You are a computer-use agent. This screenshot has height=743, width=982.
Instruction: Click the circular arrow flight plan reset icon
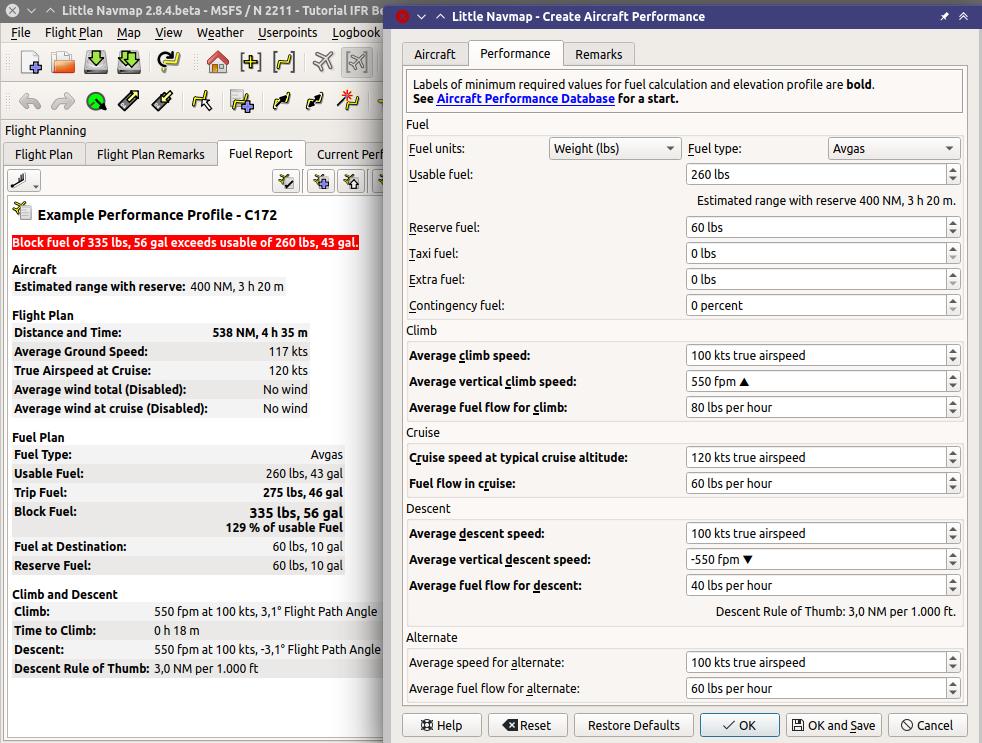click(x=168, y=62)
